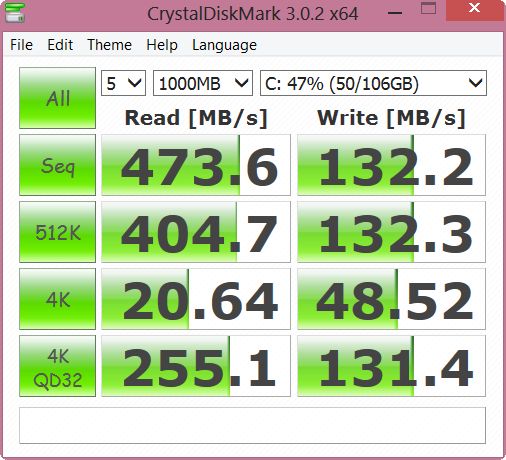This screenshot has width=506, height=460.
Task: Start the 4K QD32 test
Action: point(57,366)
